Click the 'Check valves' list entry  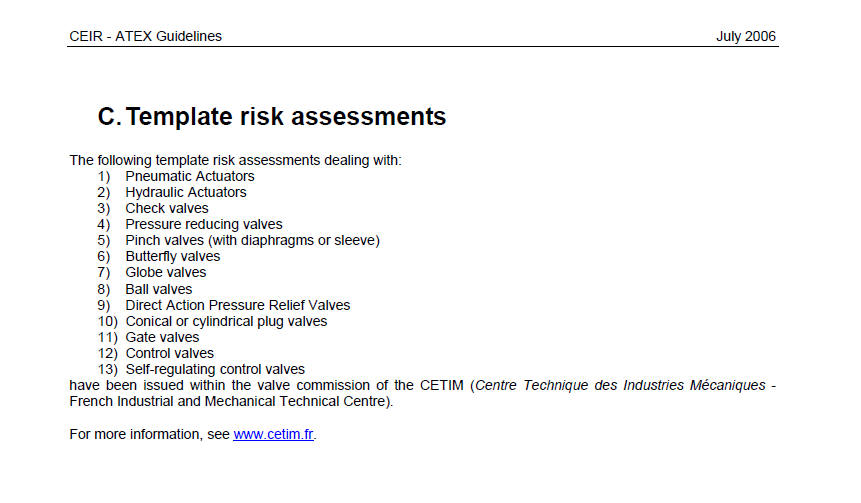[x=167, y=208]
